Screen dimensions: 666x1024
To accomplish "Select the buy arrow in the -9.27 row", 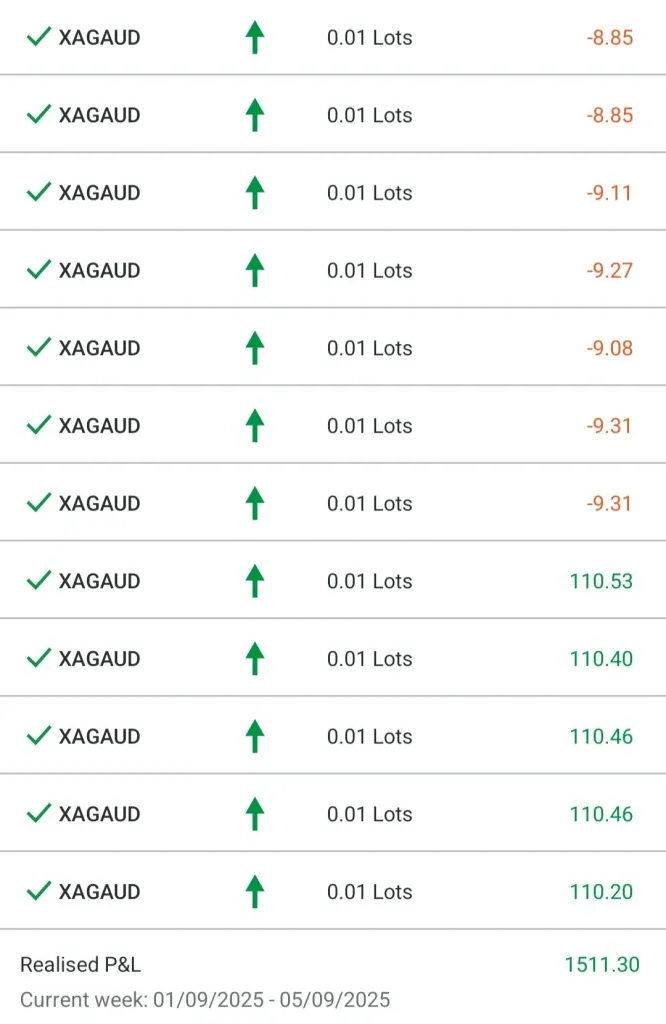I will point(255,270).
